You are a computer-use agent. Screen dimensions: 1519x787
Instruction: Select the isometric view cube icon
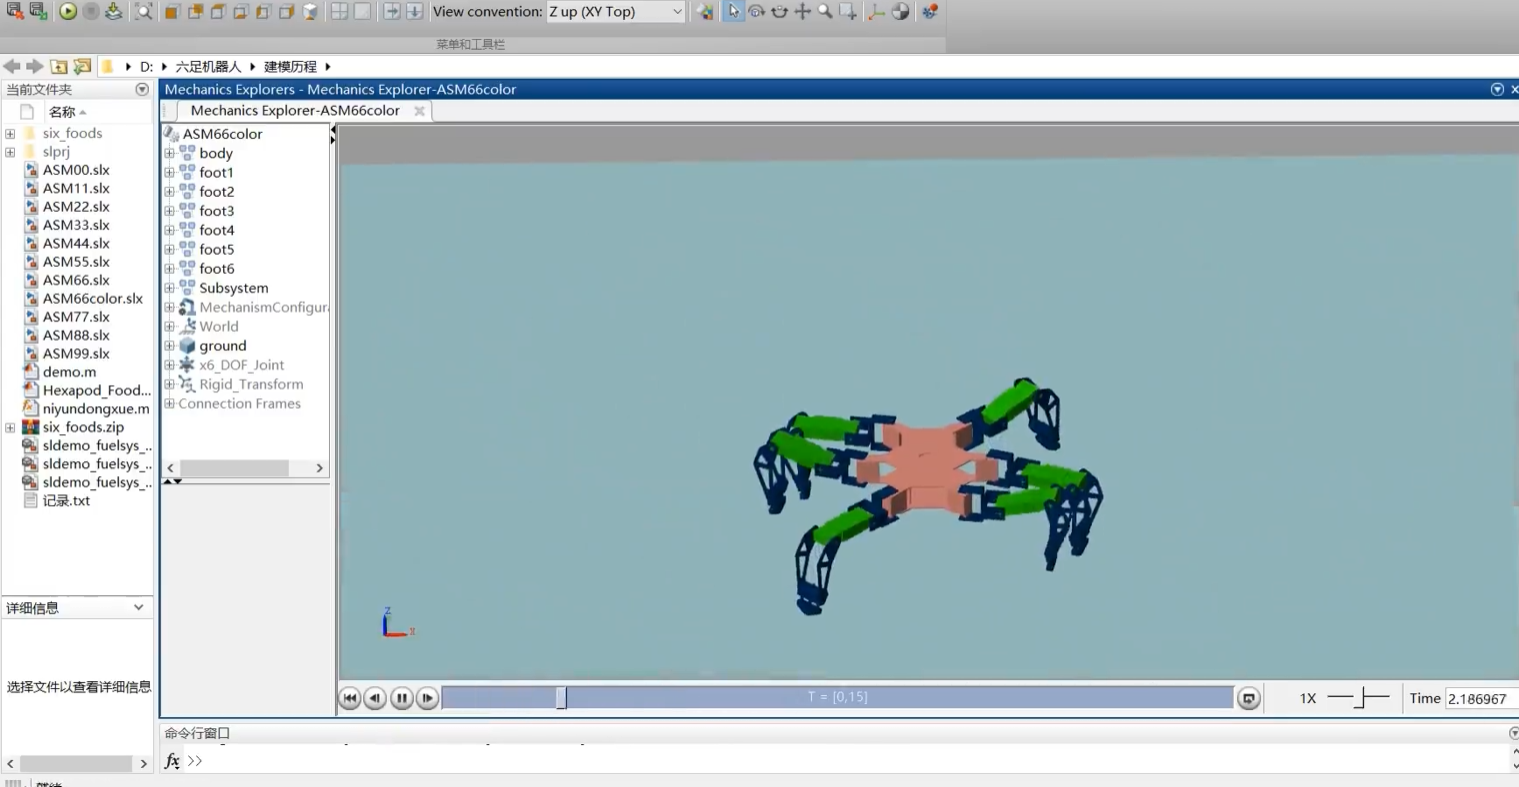click(x=311, y=12)
